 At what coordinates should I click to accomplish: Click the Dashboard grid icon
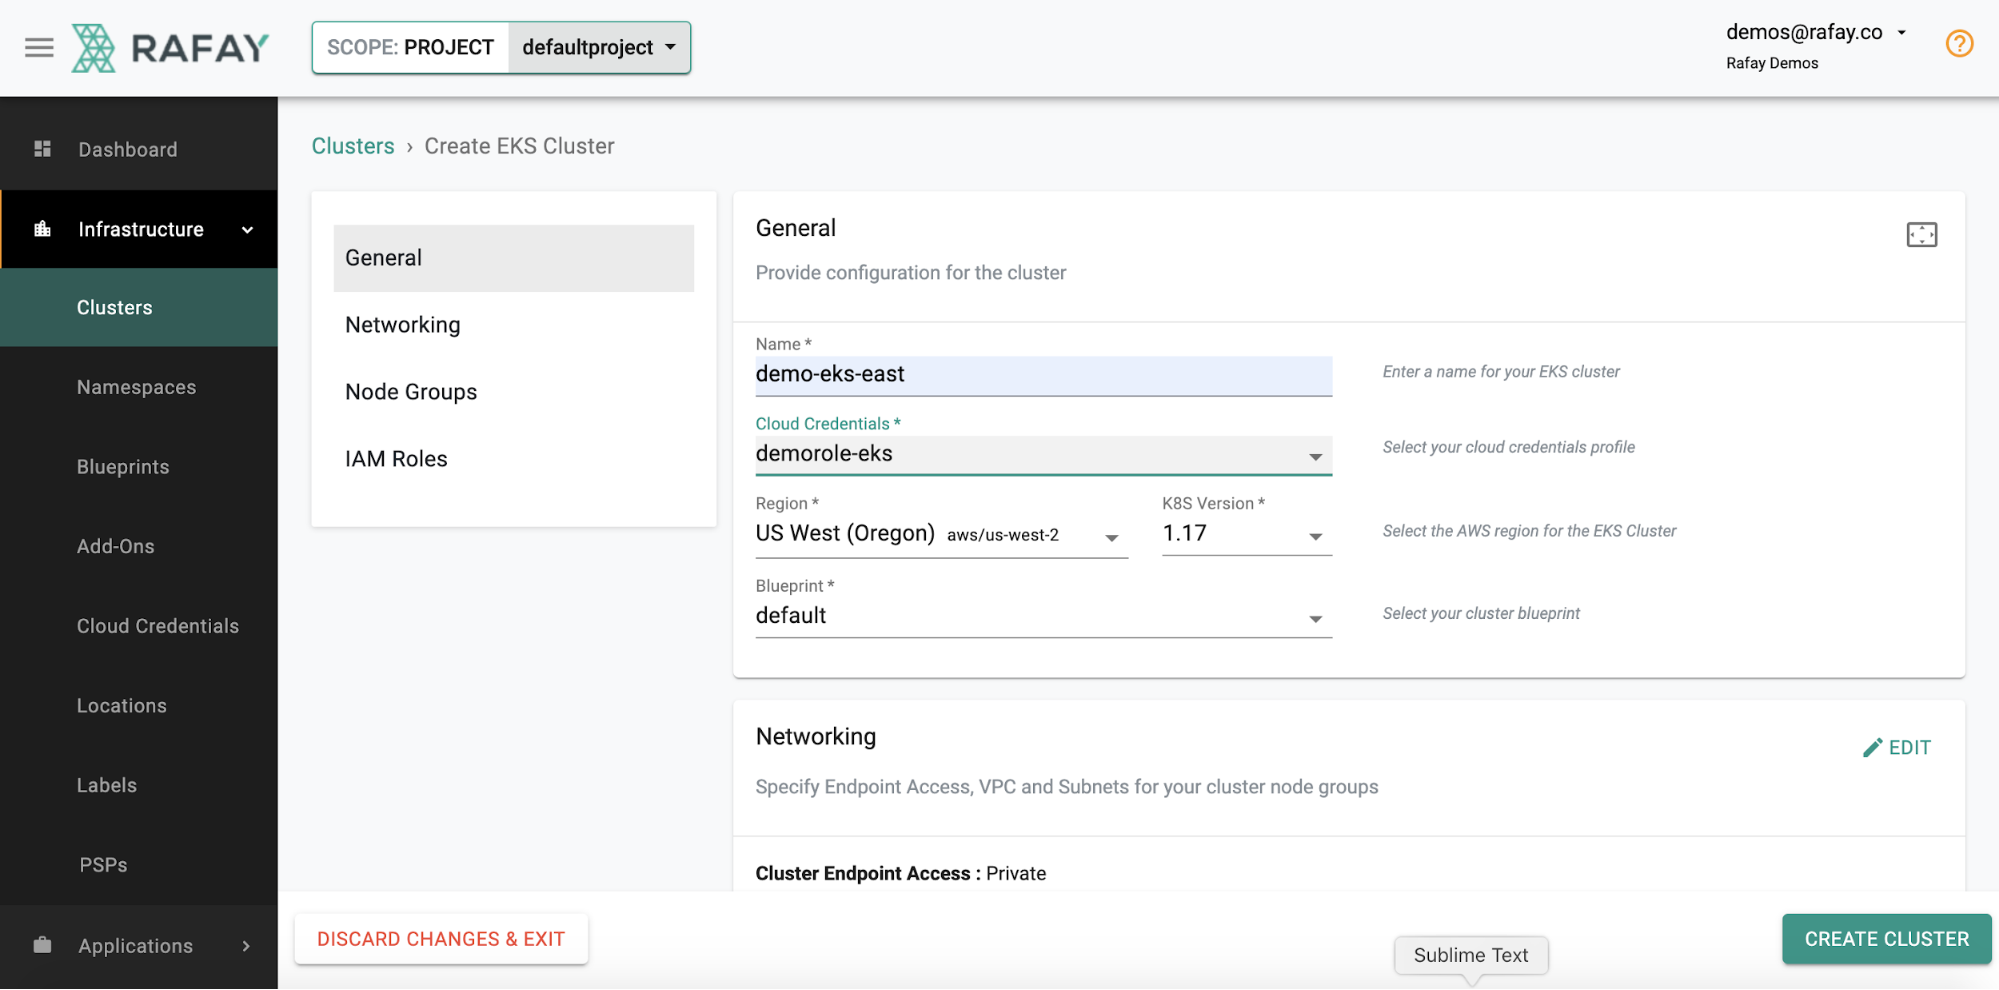[x=43, y=149]
